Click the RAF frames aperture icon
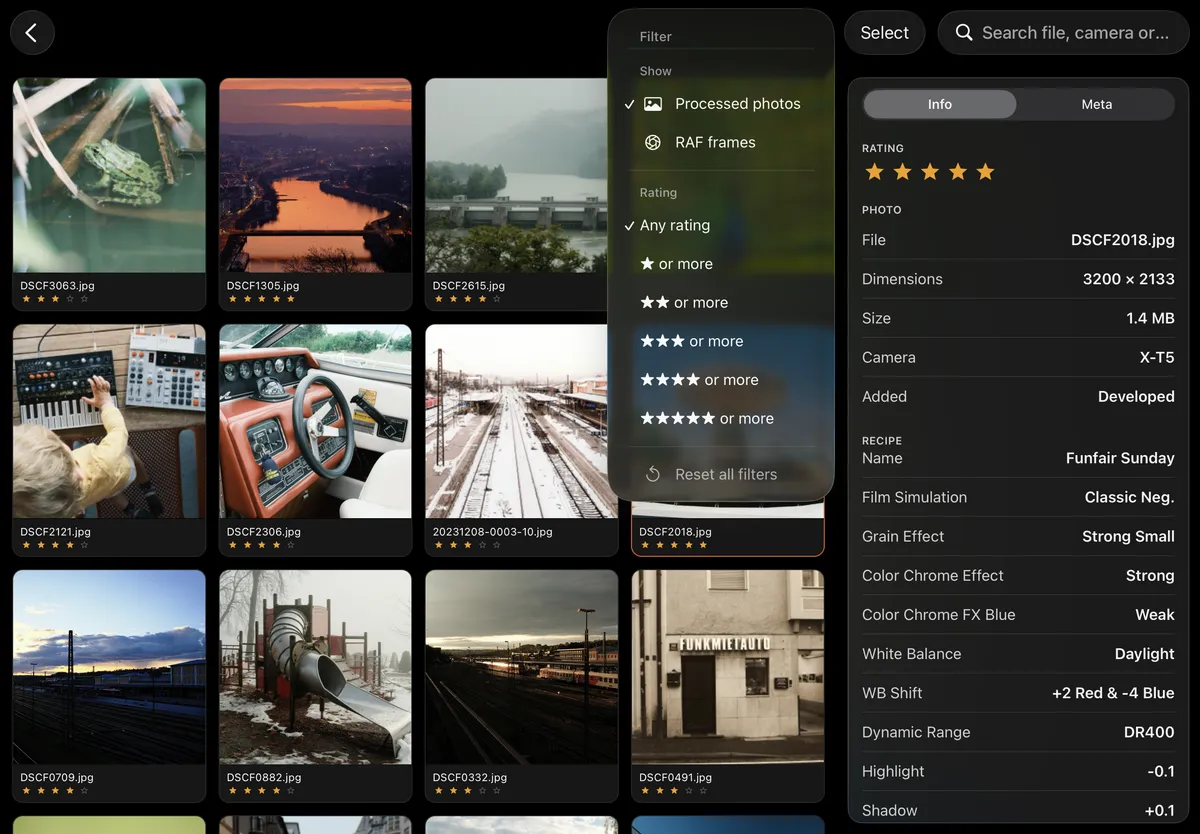This screenshot has width=1200, height=834. 653,143
